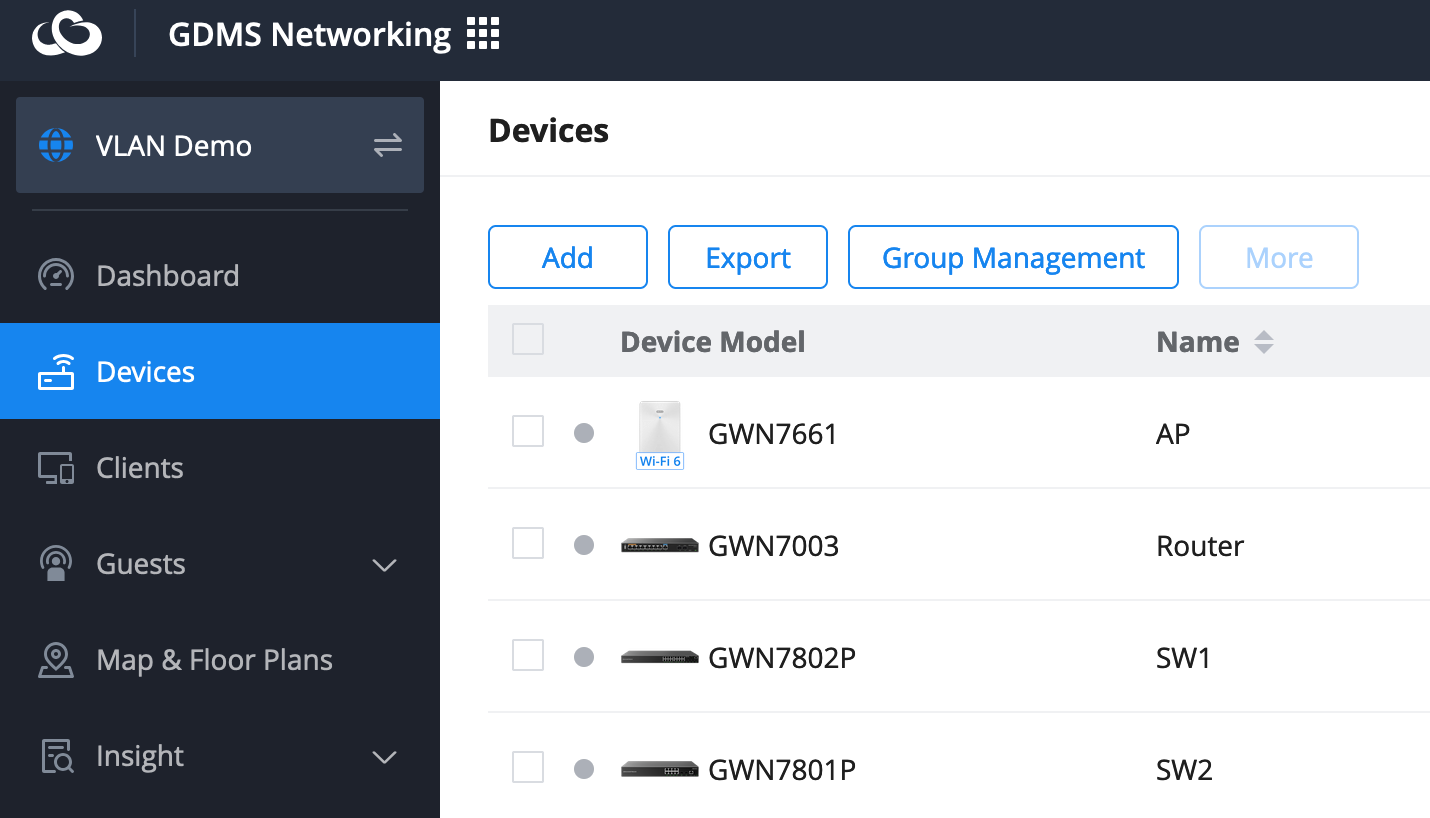The height and width of the screenshot is (818, 1430).
Task: Click the Export button
Action: tap(748, 257)
